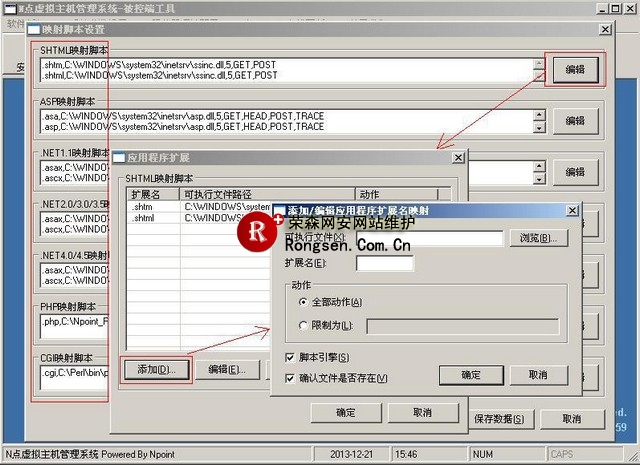Select the 全部动作 radio button

(304, 302)
